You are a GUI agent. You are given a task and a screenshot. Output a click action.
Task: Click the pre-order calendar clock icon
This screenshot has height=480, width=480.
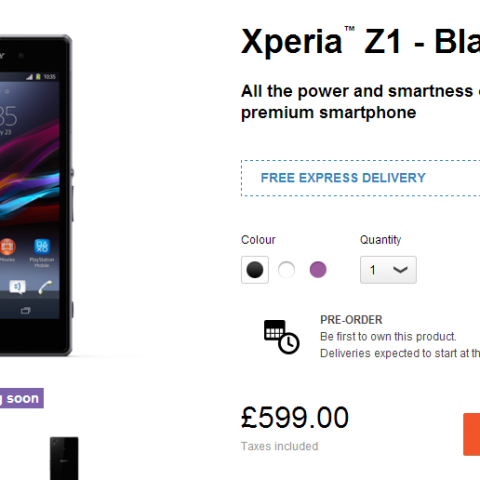(282, 337)
